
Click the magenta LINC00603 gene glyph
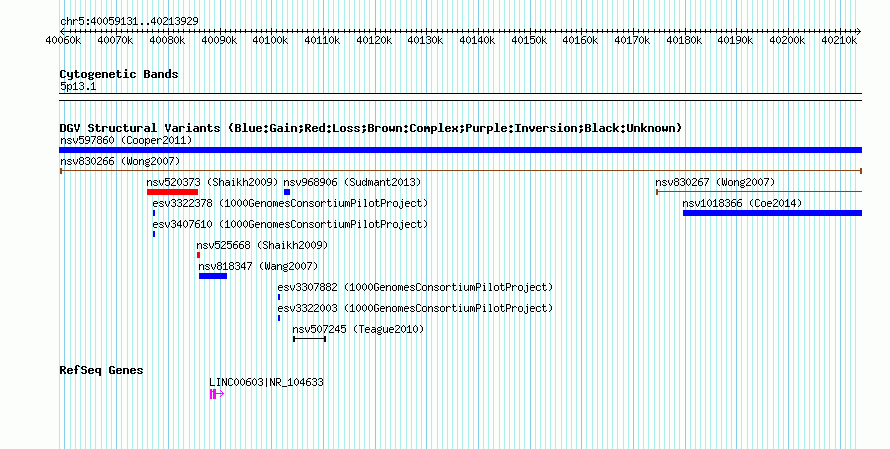(217, 393)
